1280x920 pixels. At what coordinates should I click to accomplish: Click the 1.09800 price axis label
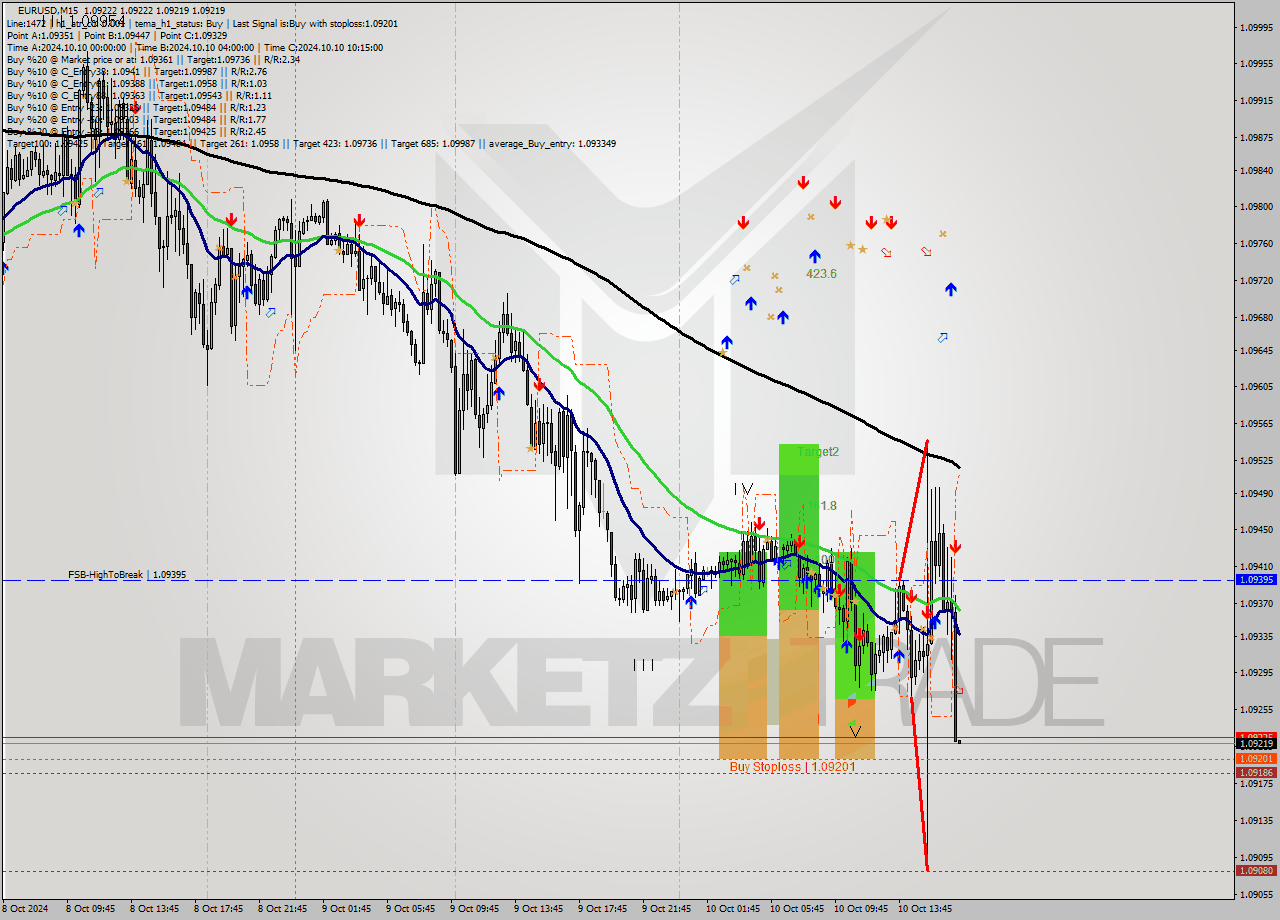pyautogui.click(x=1256, y=207)
